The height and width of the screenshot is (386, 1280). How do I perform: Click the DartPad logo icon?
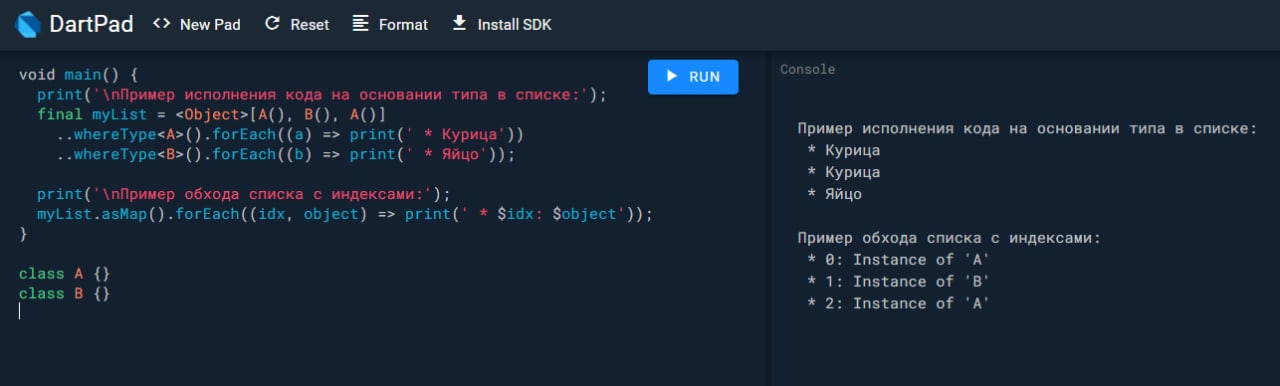28,24
